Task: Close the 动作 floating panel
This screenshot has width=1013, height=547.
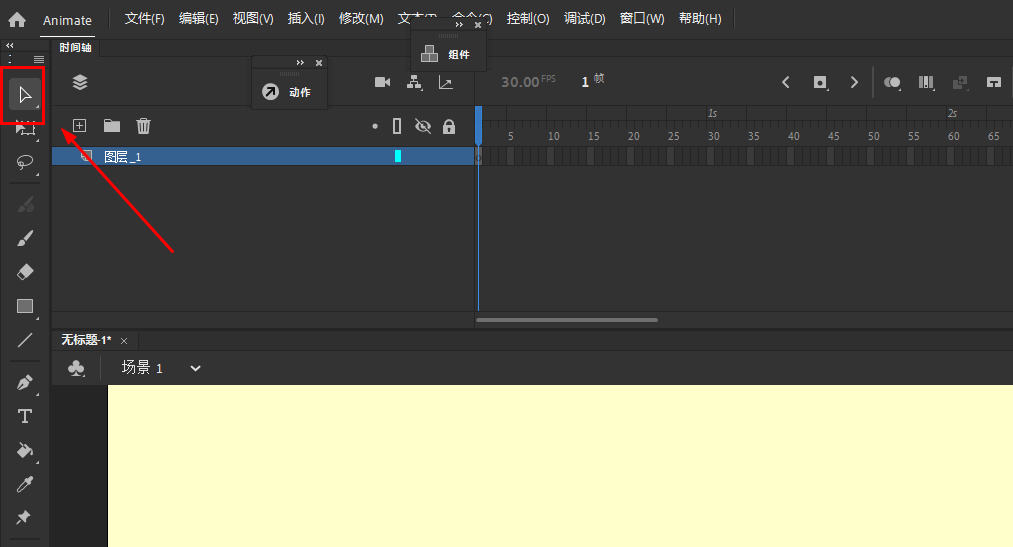Action: point(319,63)
